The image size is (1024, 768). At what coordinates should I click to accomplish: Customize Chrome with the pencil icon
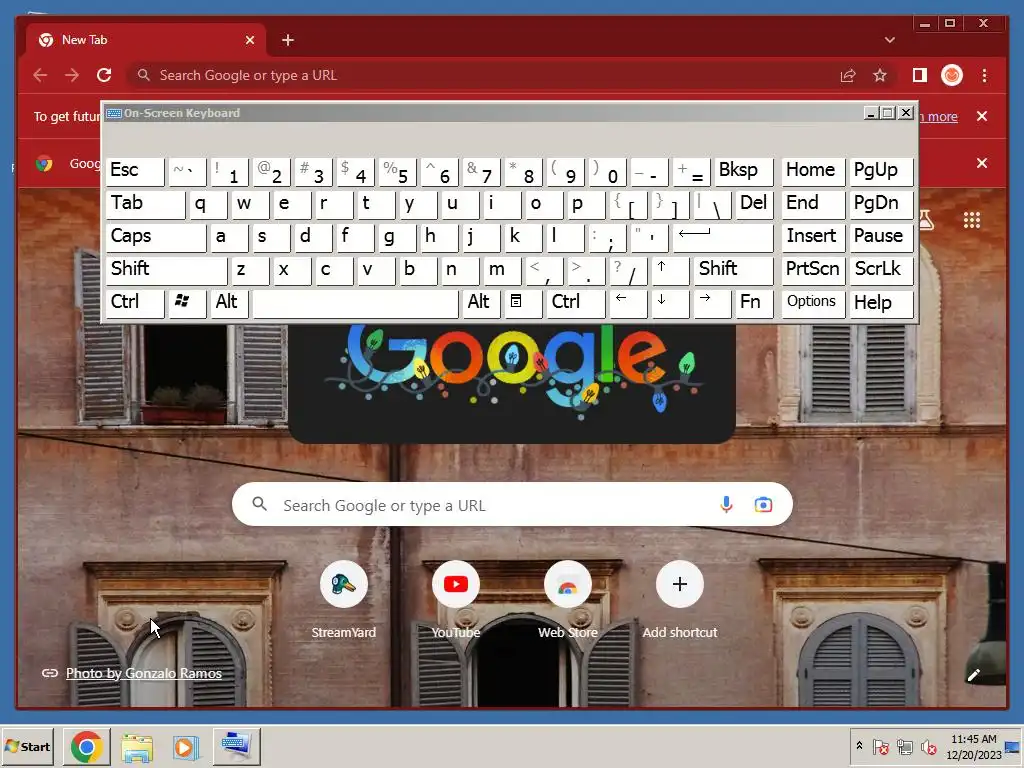tap(973, 675)
